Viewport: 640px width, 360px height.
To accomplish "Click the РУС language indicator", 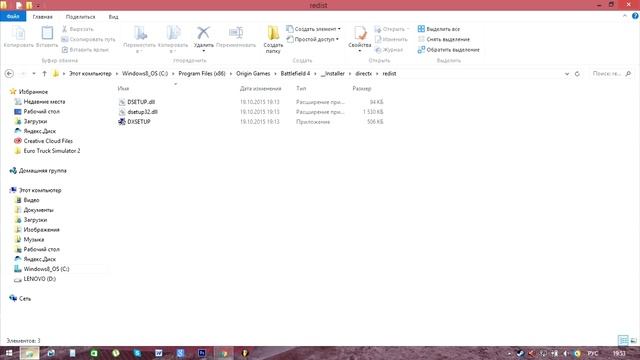I will coord(593,353).
